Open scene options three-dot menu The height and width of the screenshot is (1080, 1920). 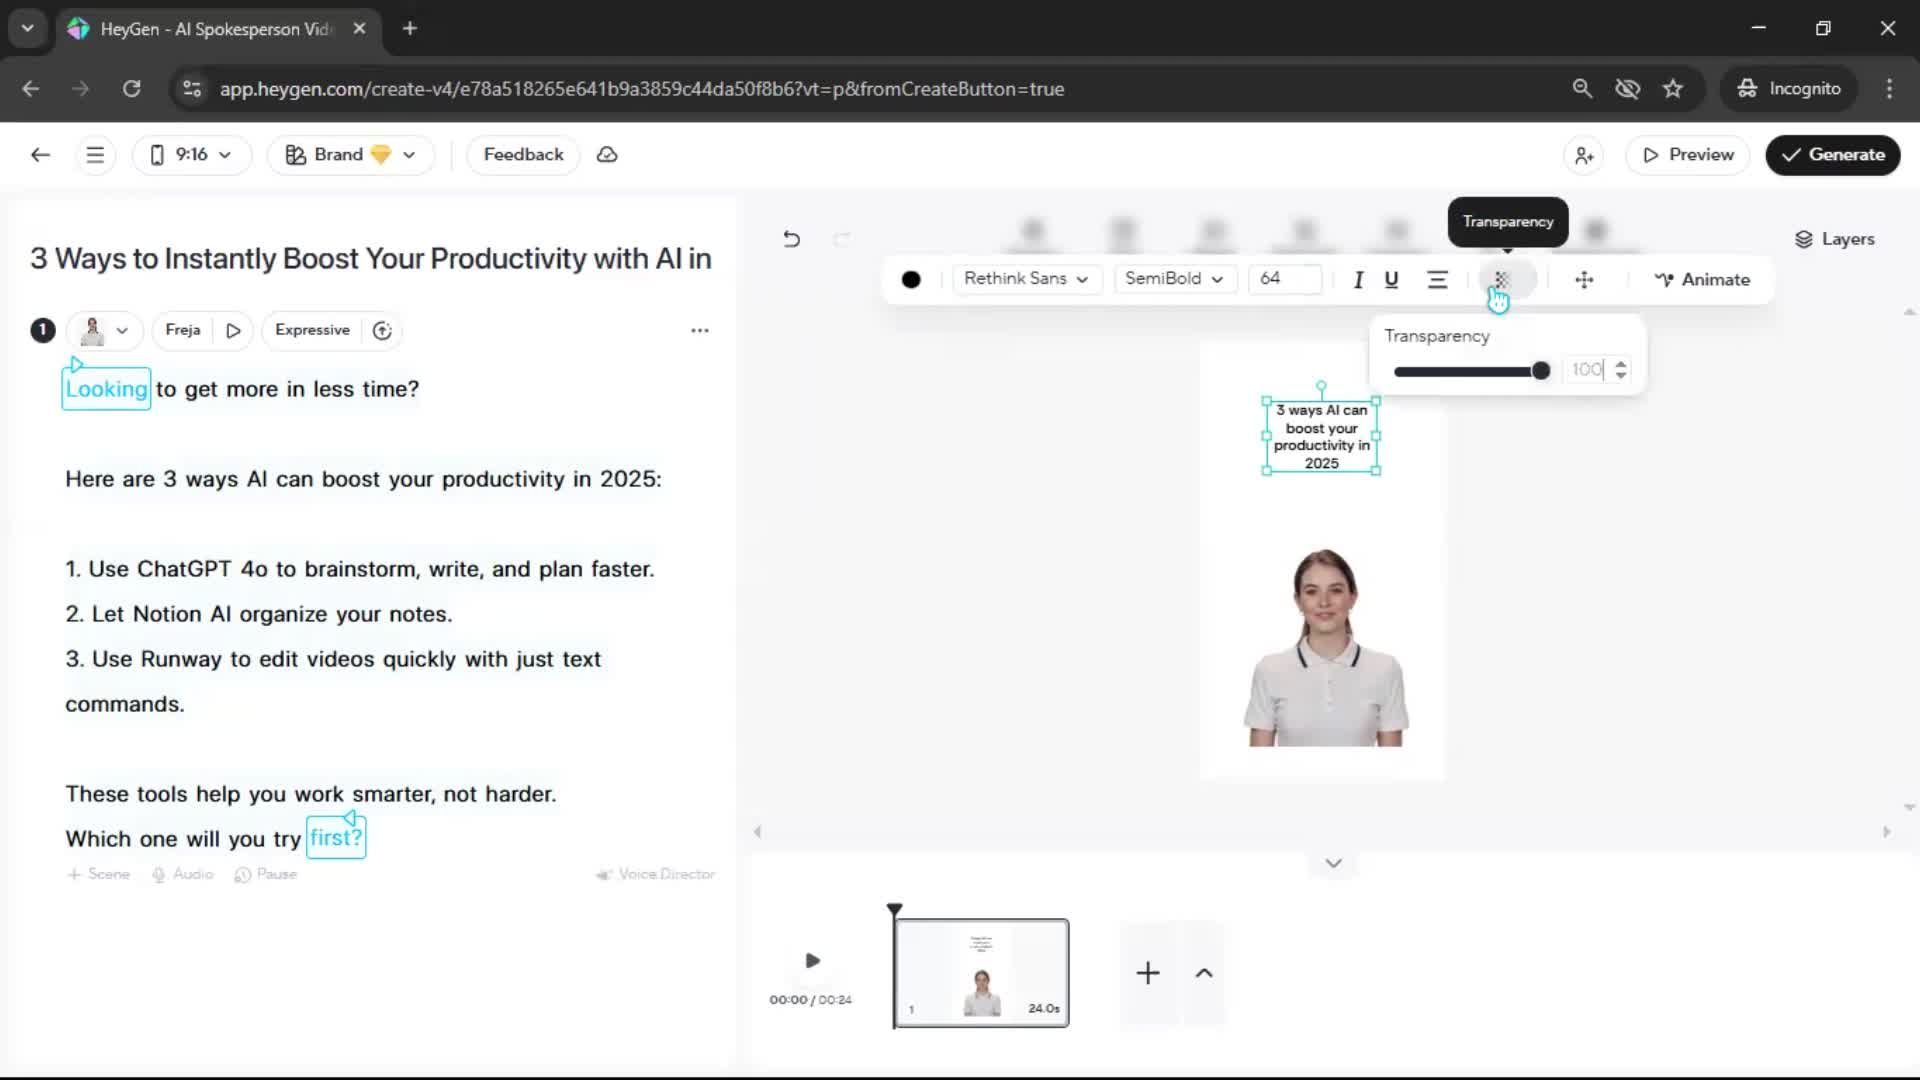coord(700,330)
